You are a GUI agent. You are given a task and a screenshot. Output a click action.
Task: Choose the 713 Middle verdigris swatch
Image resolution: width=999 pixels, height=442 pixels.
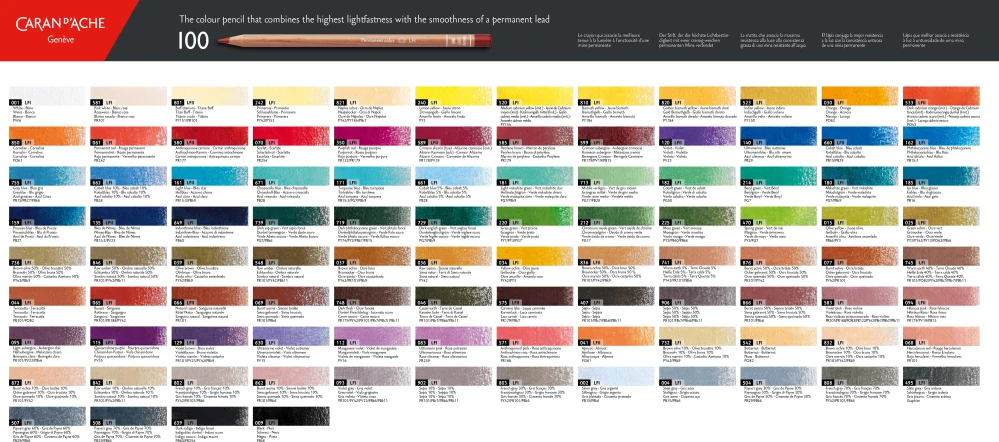(616, 176)
